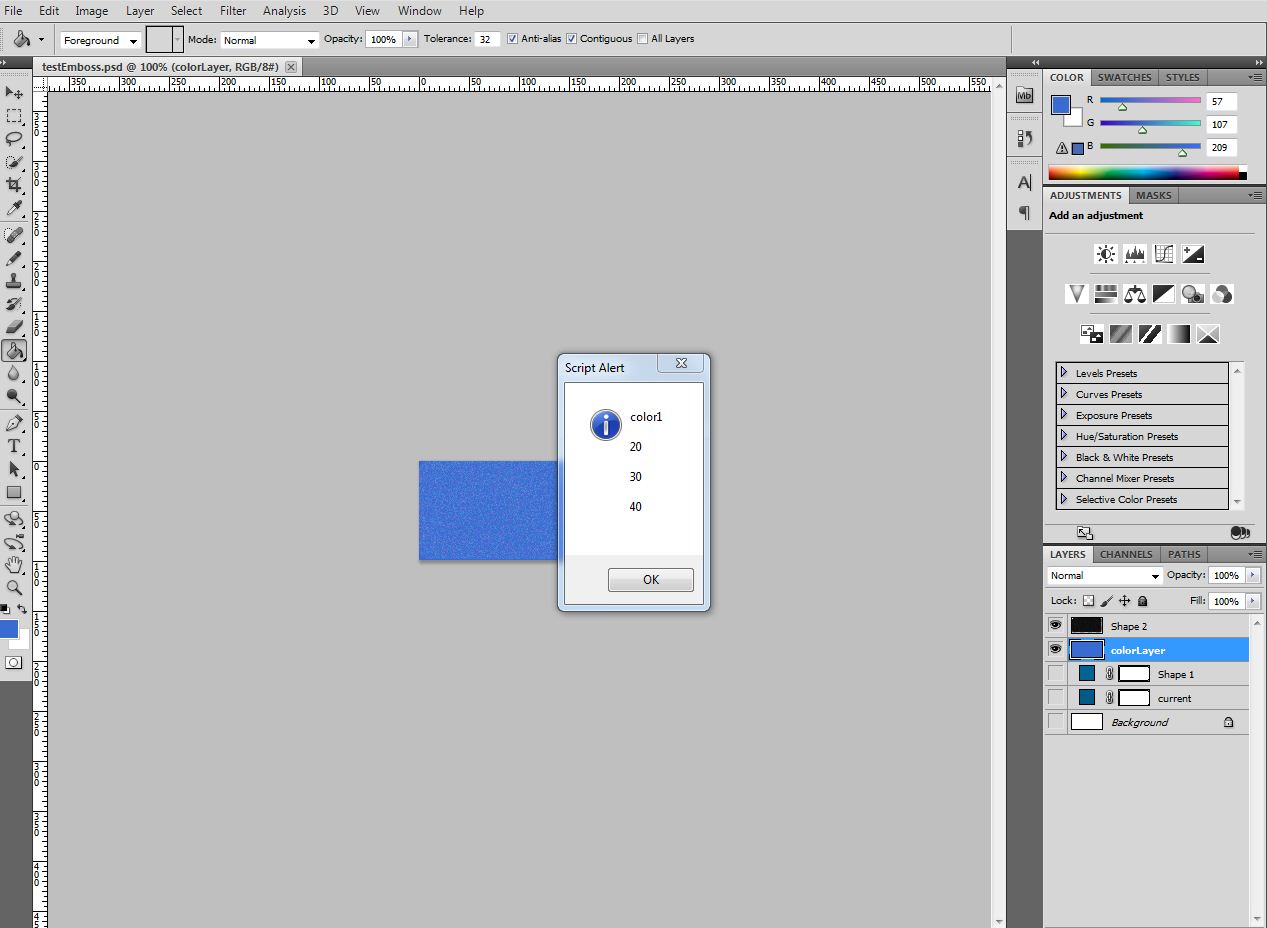Image resolution: width=1267 pixels, height=928 pixels.
Task: Show the Background layer
Action: pos(1055,721)
